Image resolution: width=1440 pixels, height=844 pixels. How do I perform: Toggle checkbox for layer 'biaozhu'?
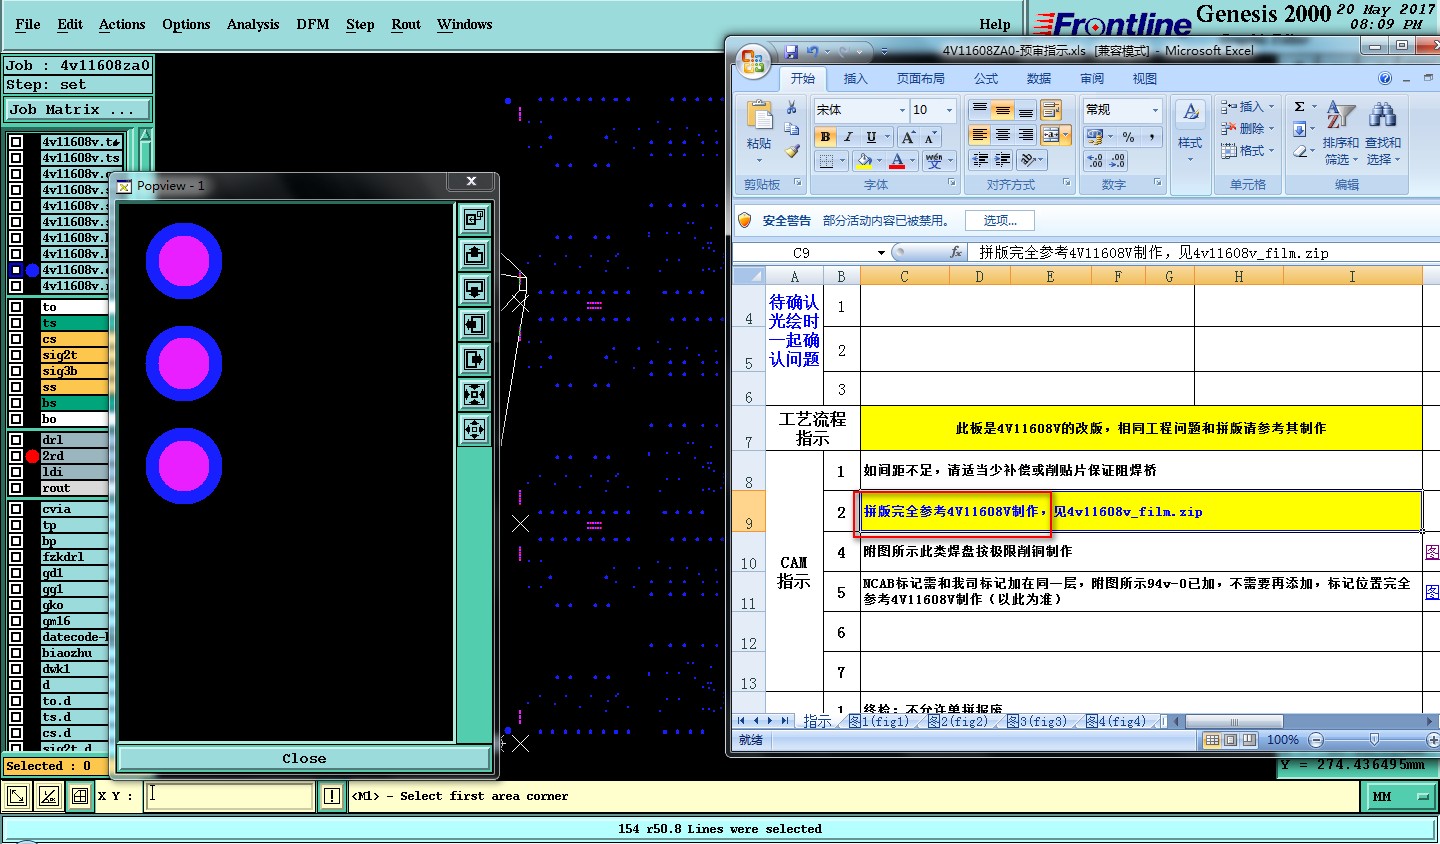tap(16, 653)
